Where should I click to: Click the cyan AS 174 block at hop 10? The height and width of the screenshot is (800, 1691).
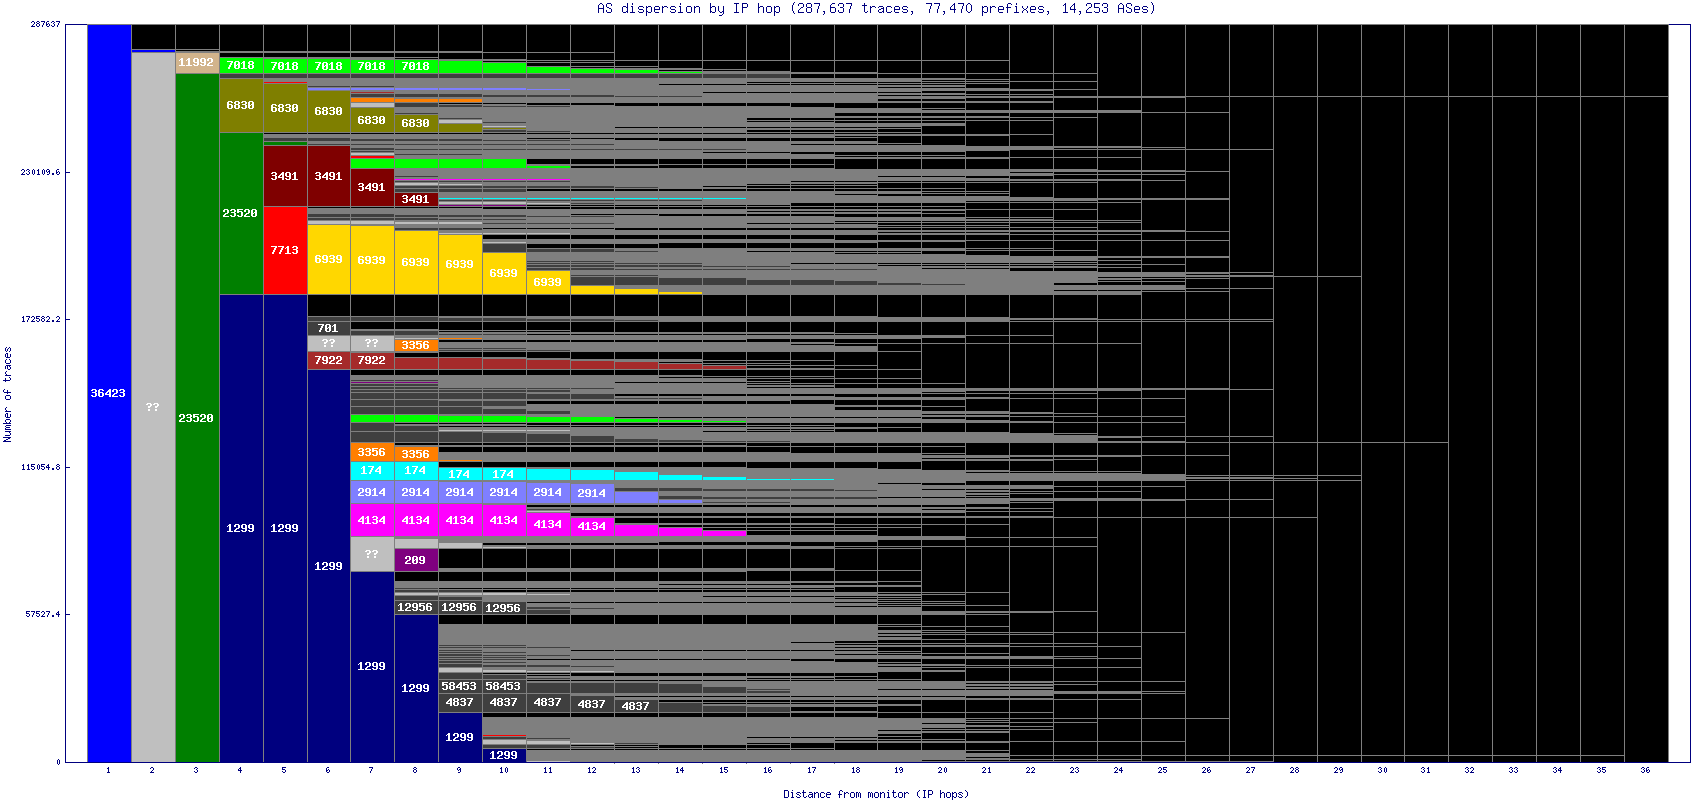[x=504, y=474]
